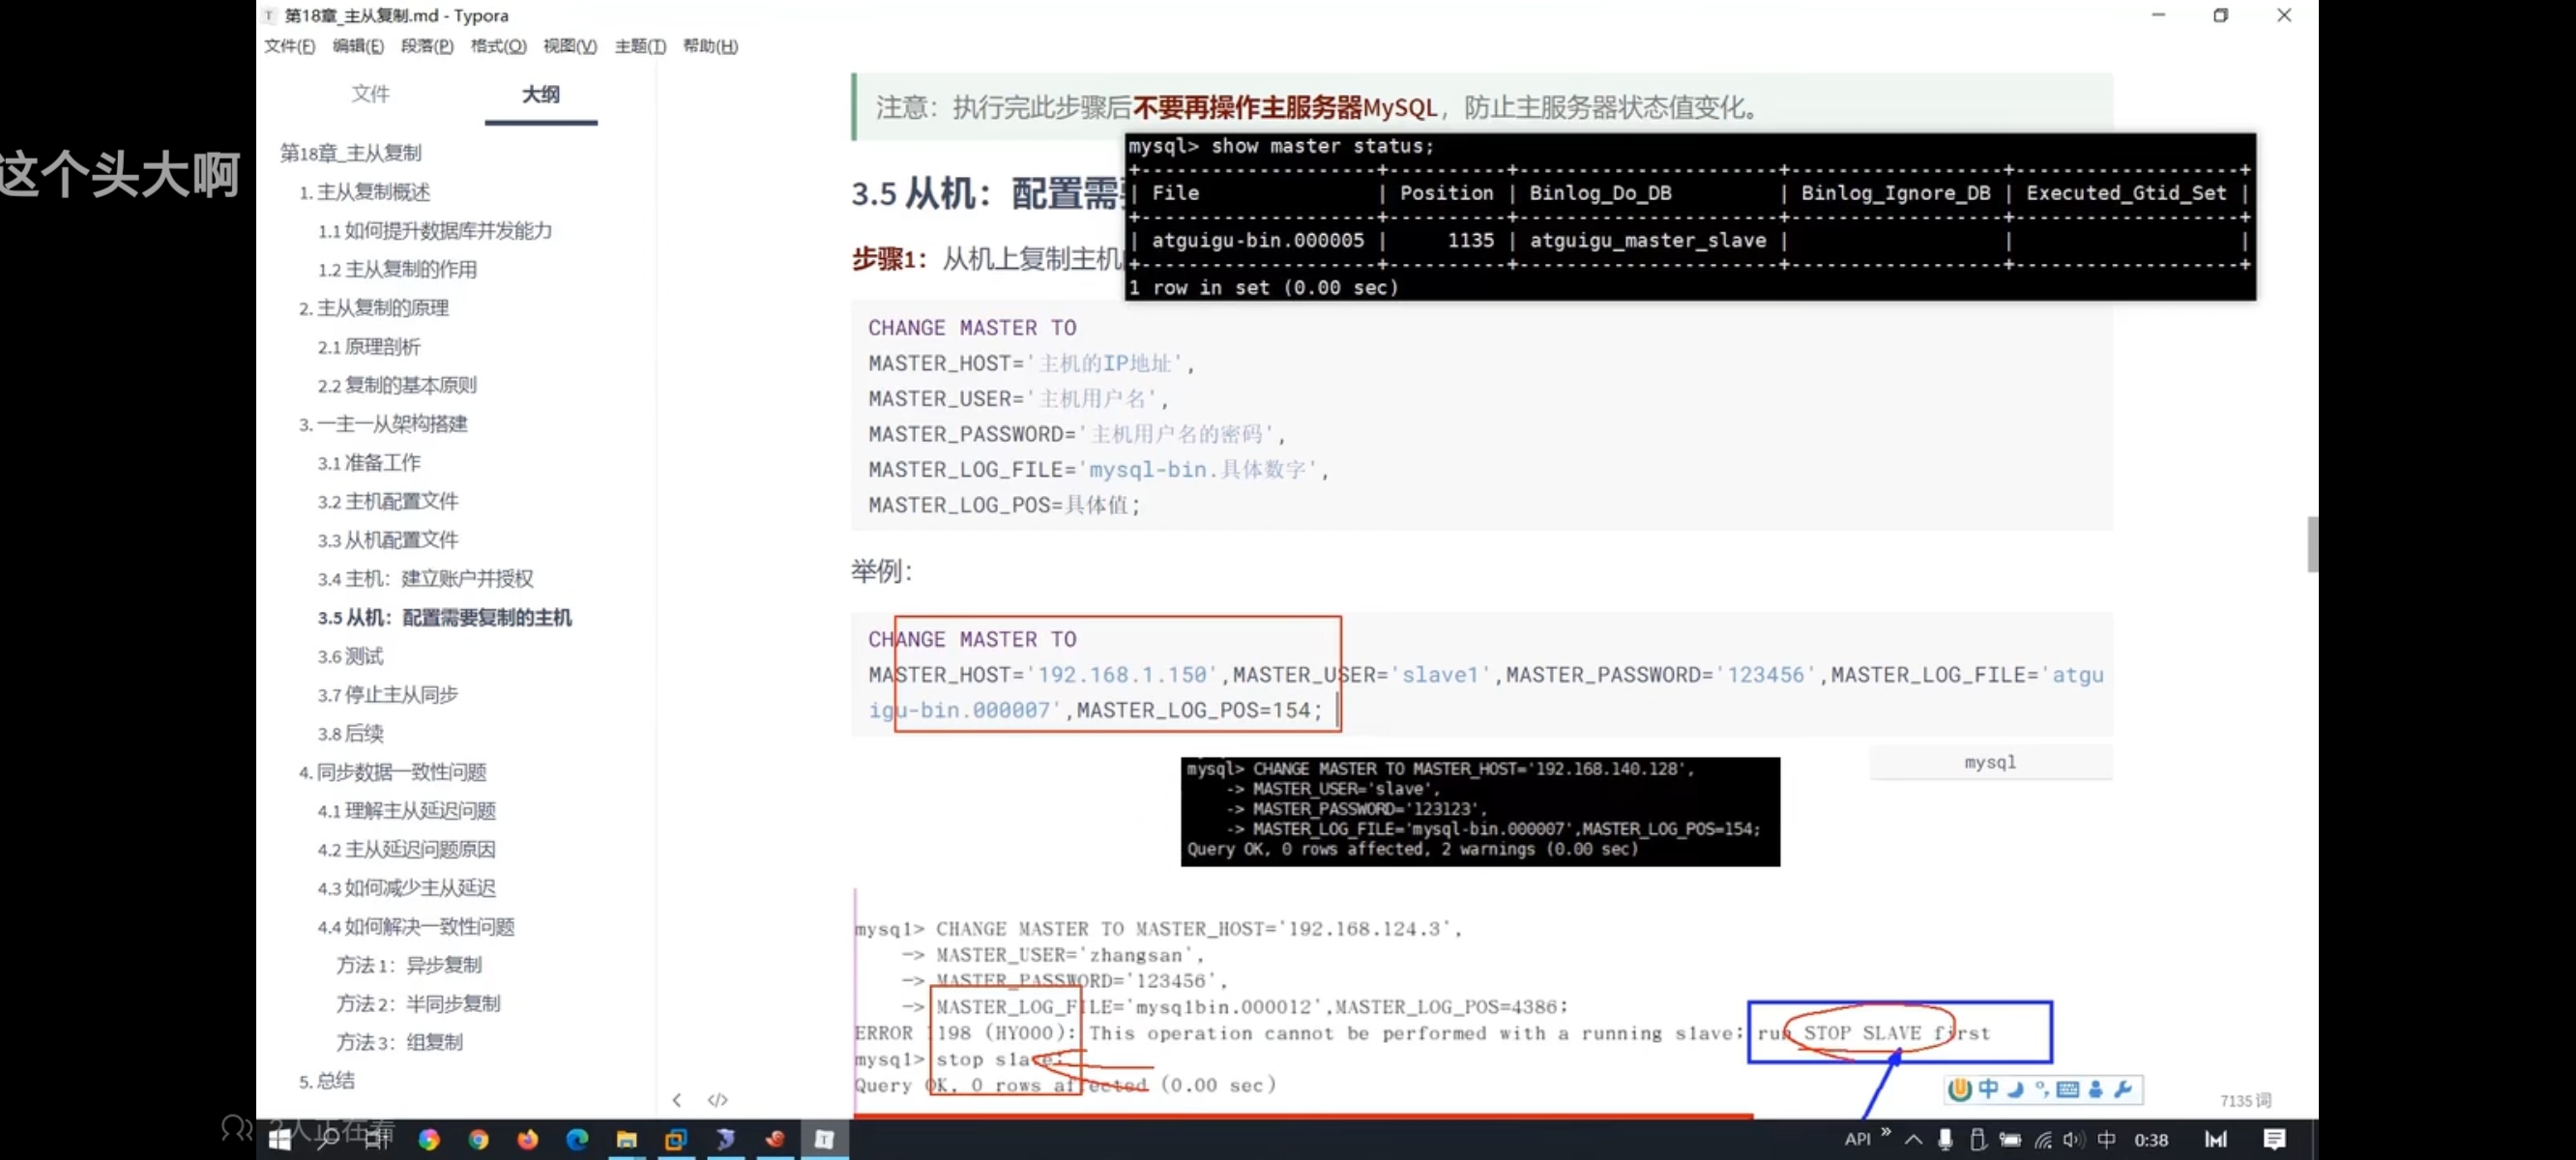This screenshot has width=2576, height=1160.
Task: Click the API taskbar toolbar label
Action: (x=1857, y=1139)
